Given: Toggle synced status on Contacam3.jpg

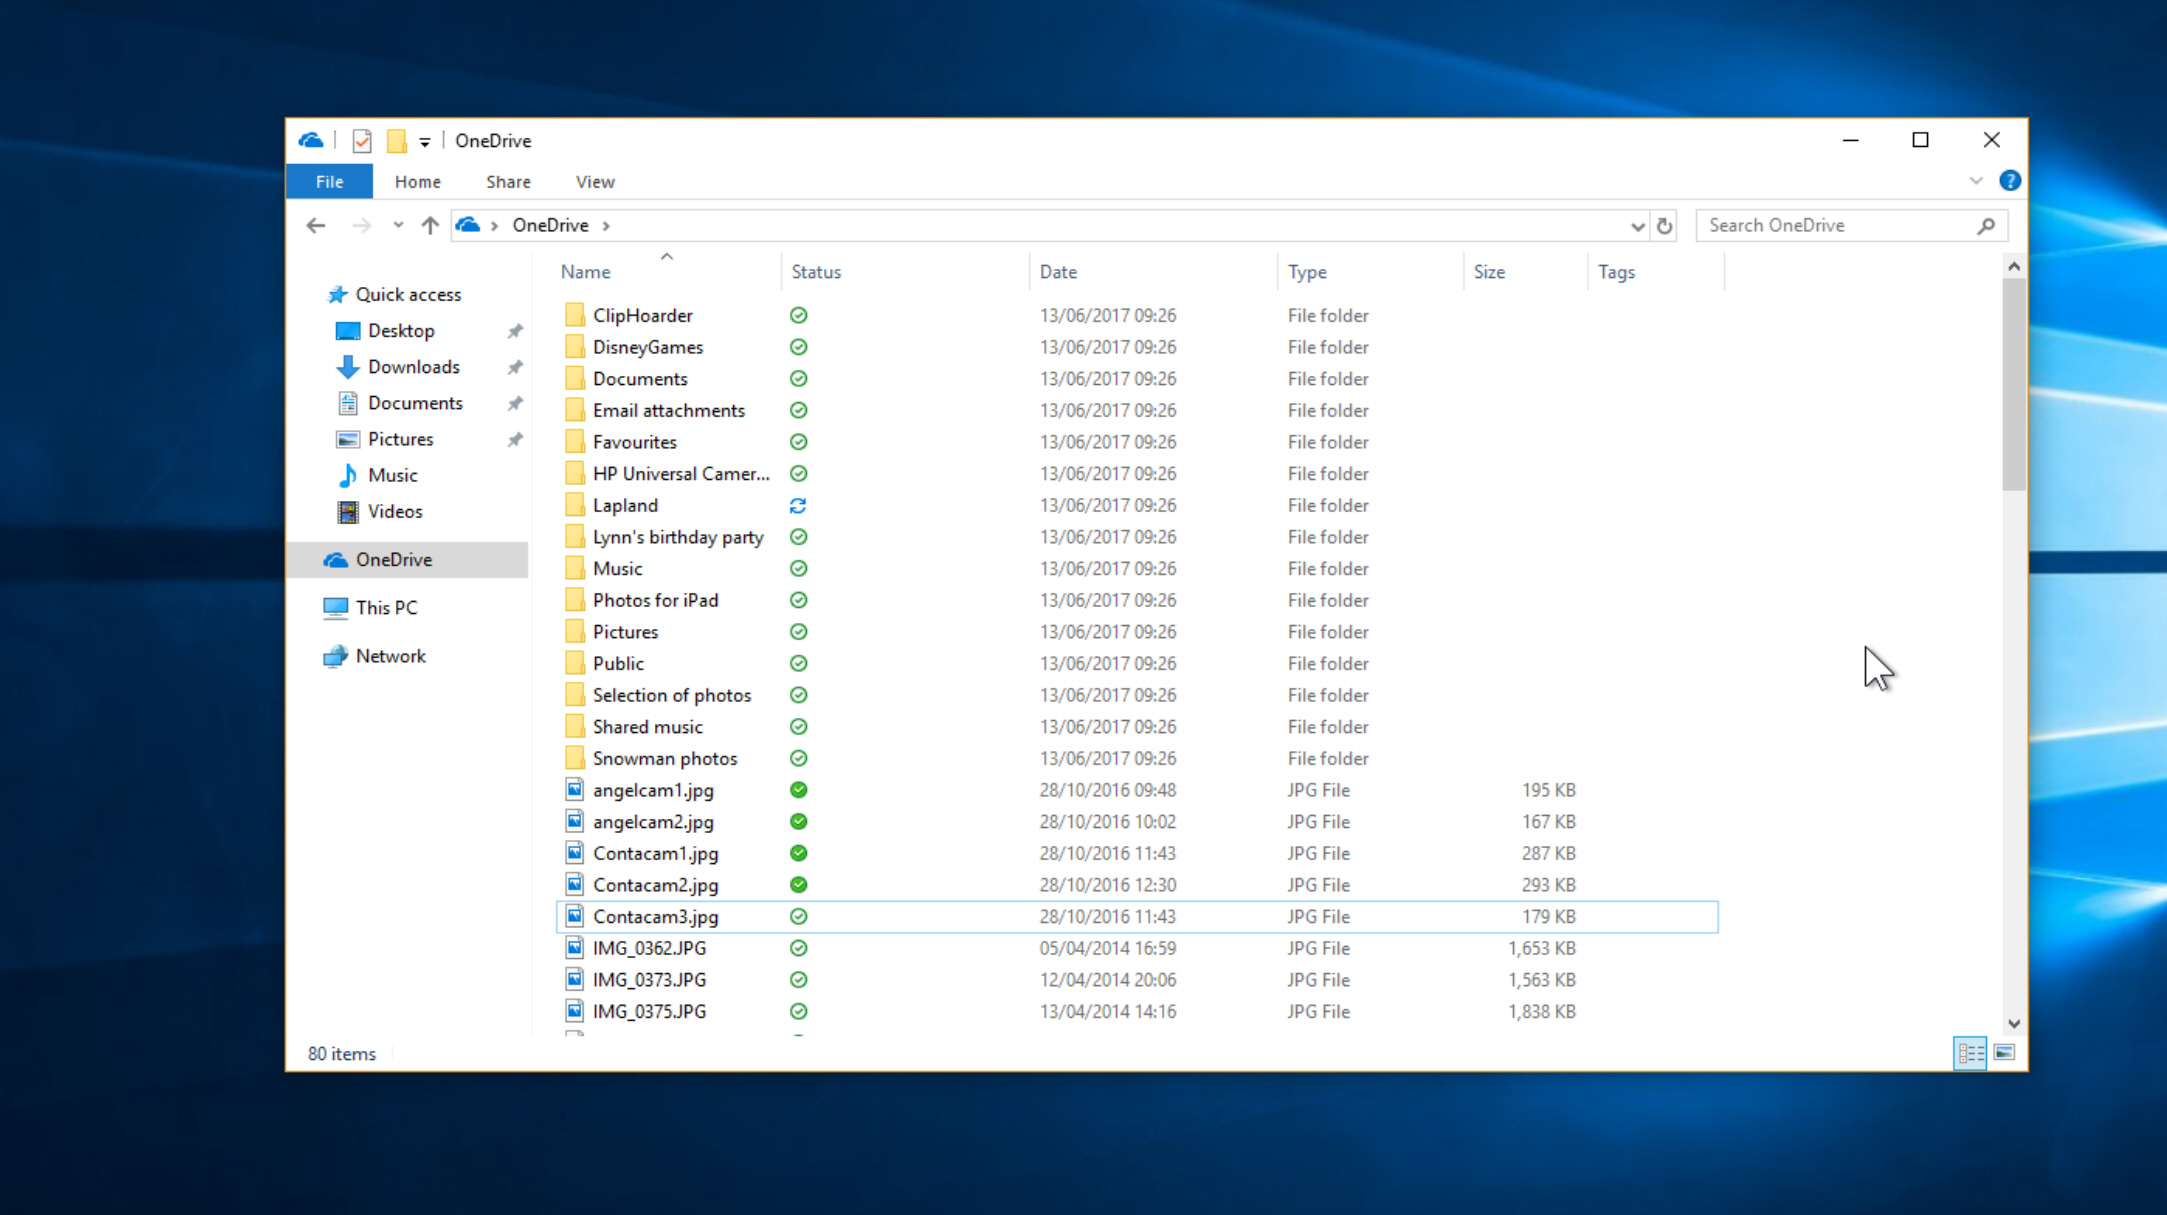Looking at the screenshot, I should coord(796,916).
